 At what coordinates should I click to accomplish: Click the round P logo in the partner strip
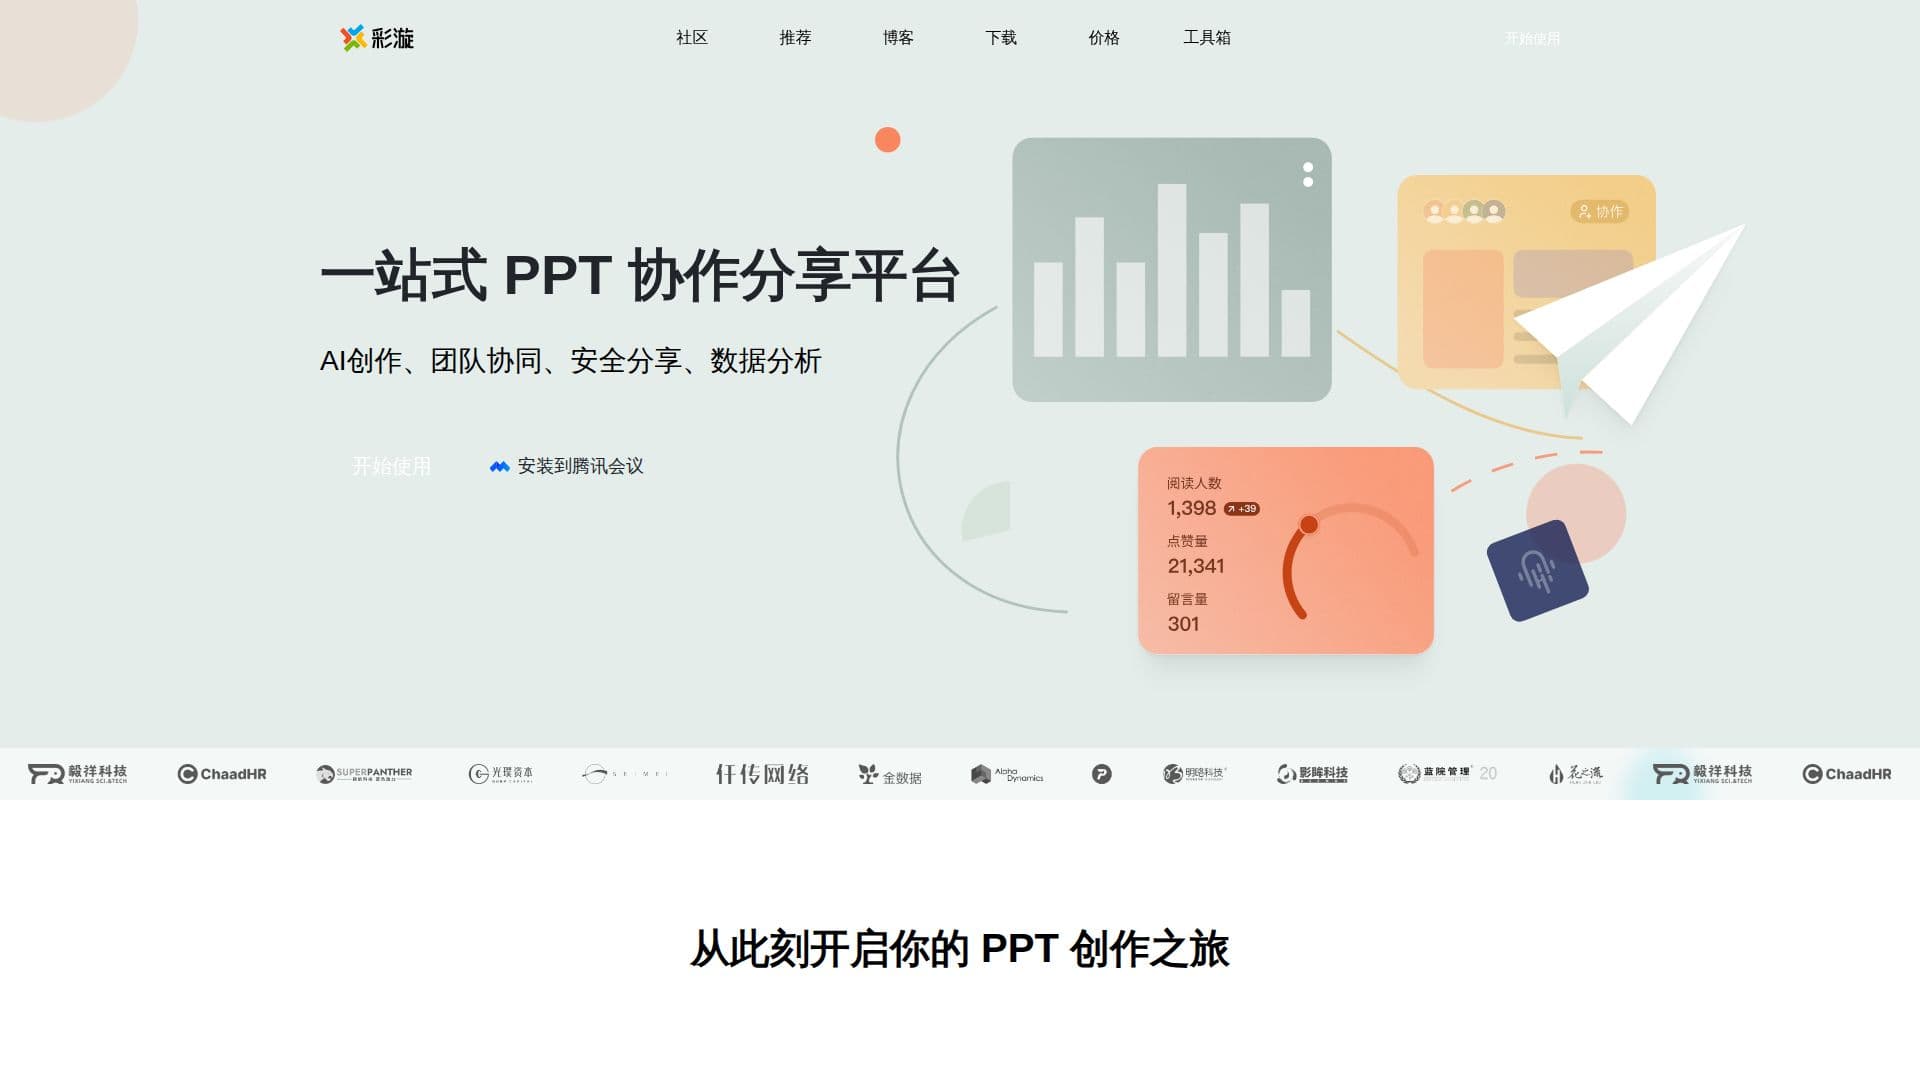point(1101,774)
